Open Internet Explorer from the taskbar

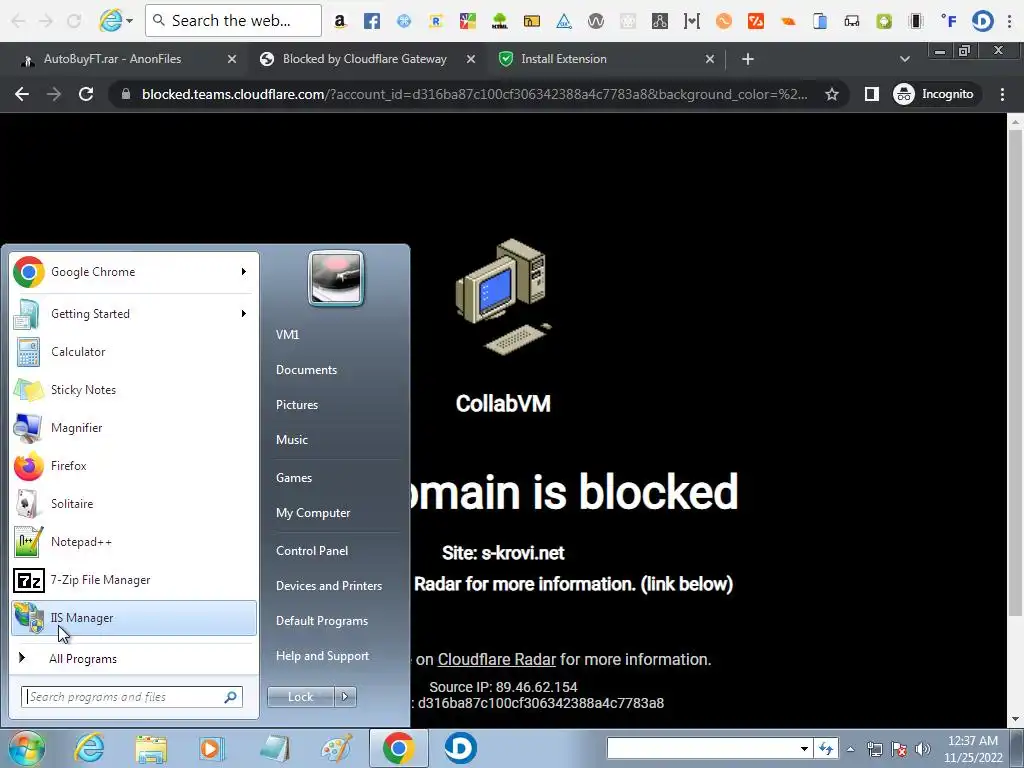click(89, 748)
